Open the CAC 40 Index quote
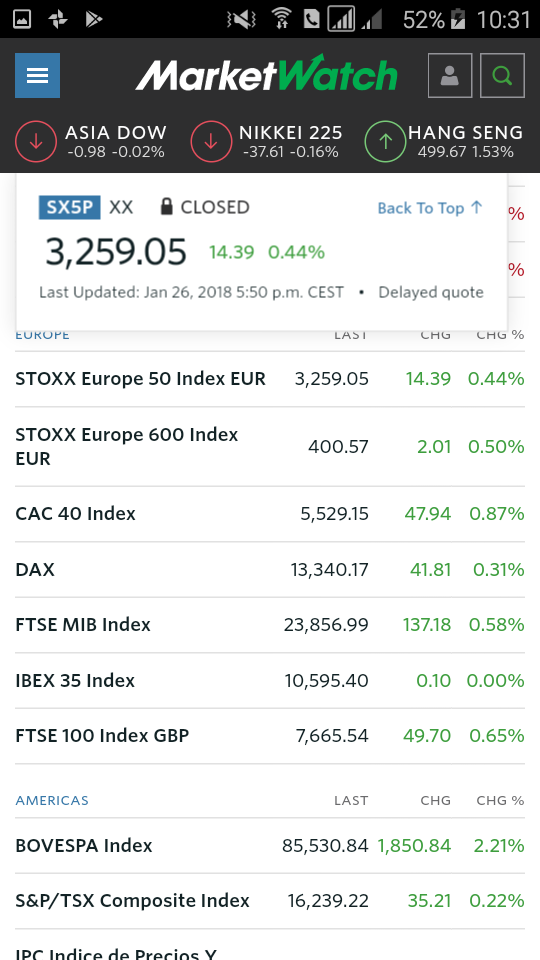 tap(270, 514)
